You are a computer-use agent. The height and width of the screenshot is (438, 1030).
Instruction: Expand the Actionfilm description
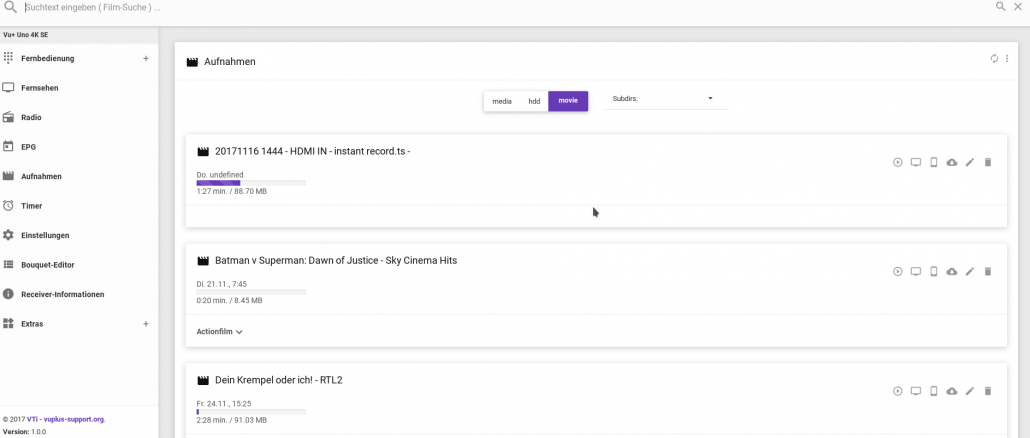tap(219, 332)
